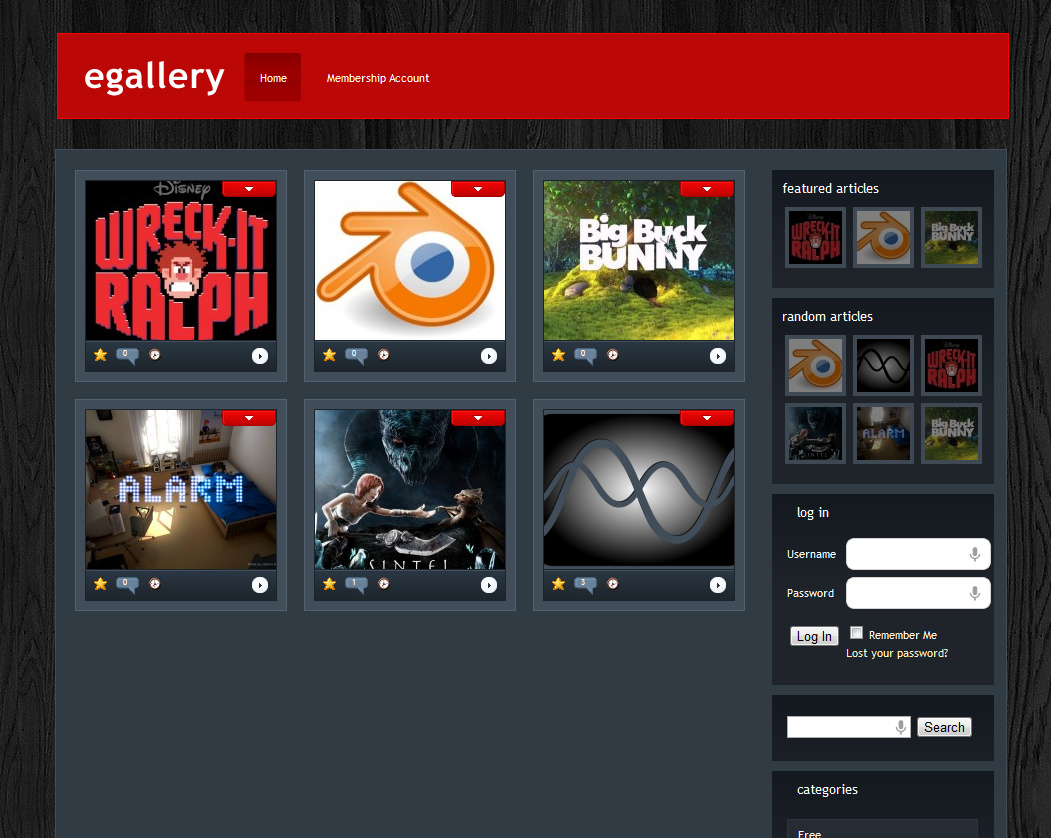Open the wave thumbnail in random articles

[883, 365]
